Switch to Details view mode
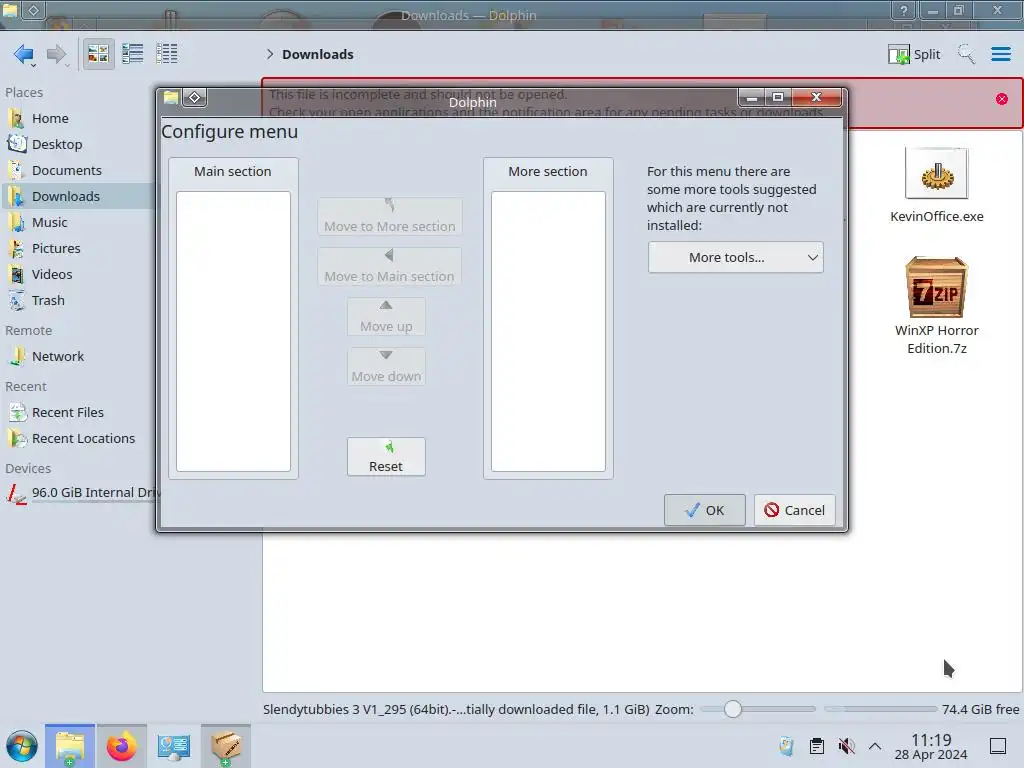The width and height of the screenshot is (1024, 768). point(167,54)
